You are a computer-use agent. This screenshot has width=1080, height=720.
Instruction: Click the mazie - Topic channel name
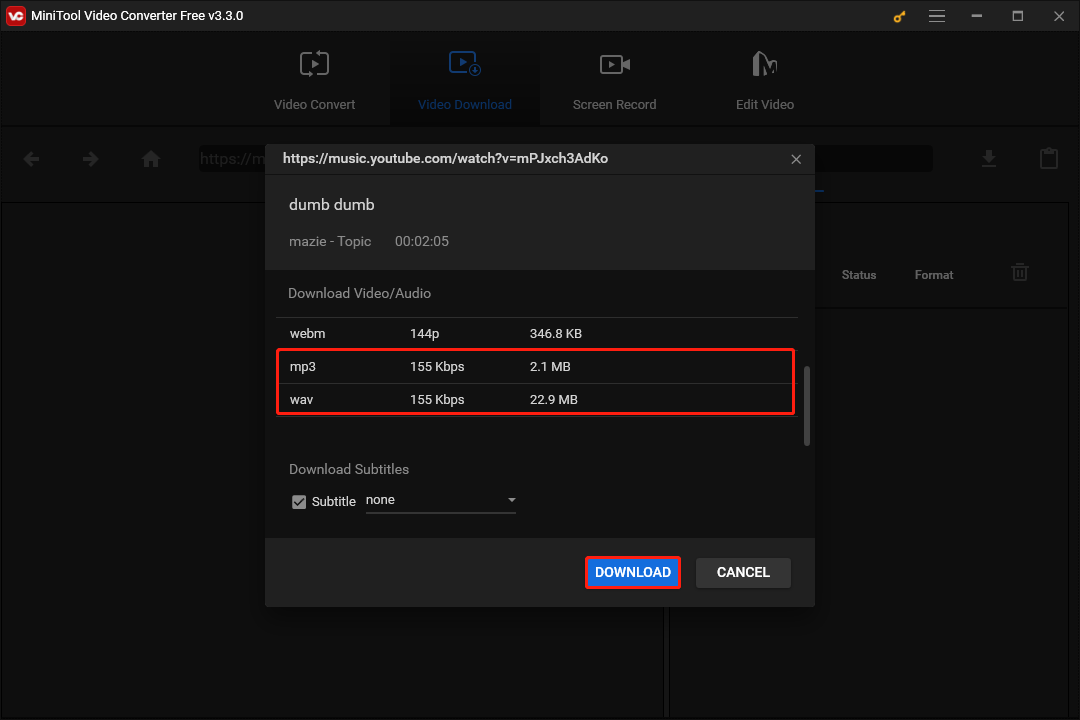pyautogui.click(x=330, y=241)
